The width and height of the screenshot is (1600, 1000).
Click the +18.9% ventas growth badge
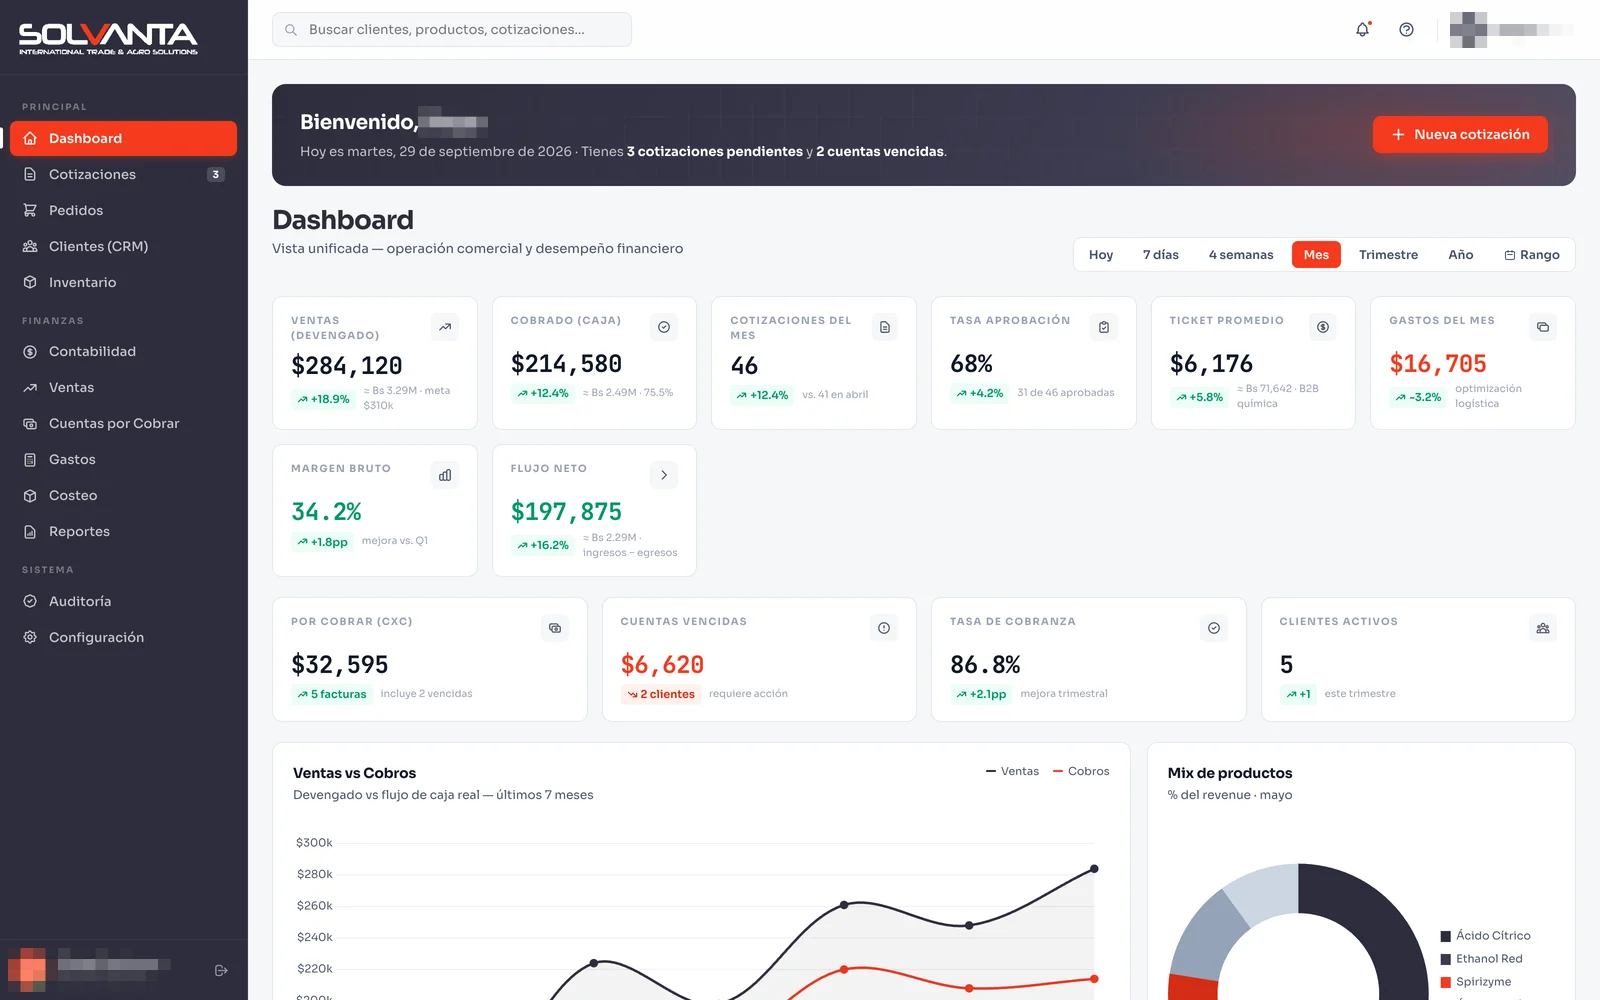click(x=323, y=399)
